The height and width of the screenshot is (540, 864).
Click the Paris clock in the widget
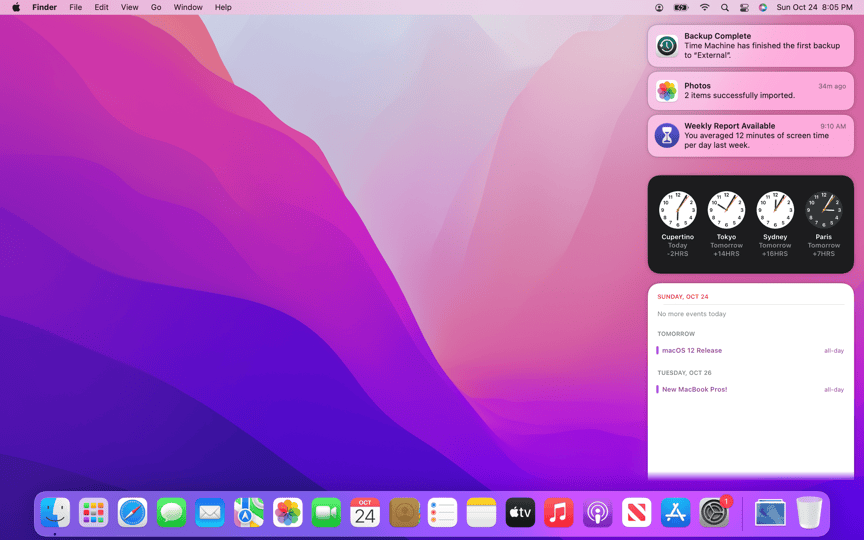pyautogui.click(x=824, y=209)
